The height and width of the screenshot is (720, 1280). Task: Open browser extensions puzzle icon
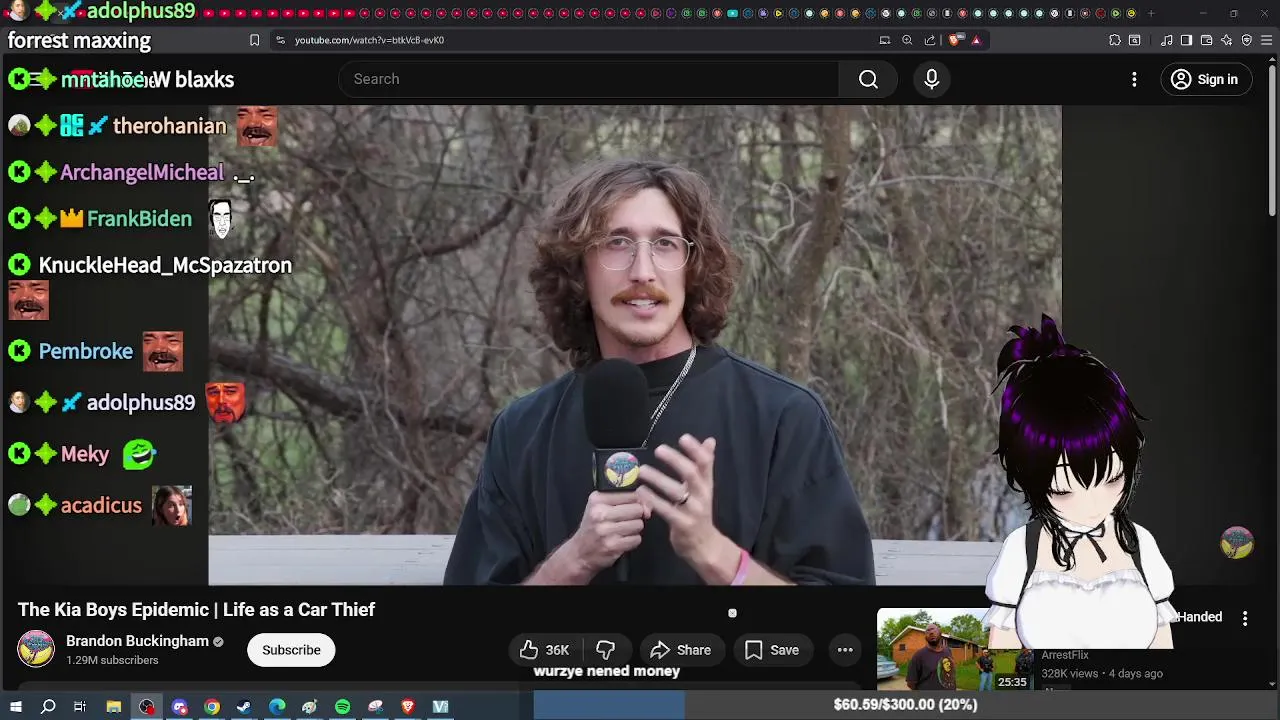(x=1115, y=40)
